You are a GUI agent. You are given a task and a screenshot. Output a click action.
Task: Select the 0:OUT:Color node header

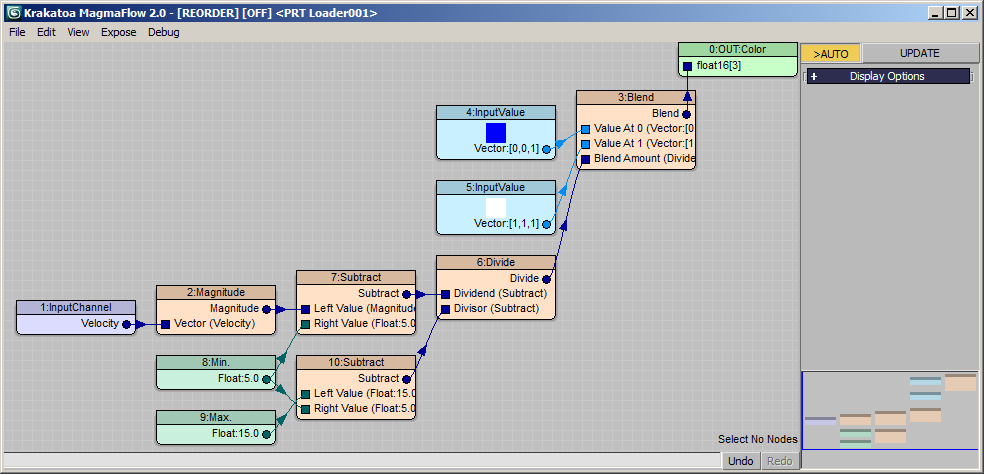pos(737,50)
